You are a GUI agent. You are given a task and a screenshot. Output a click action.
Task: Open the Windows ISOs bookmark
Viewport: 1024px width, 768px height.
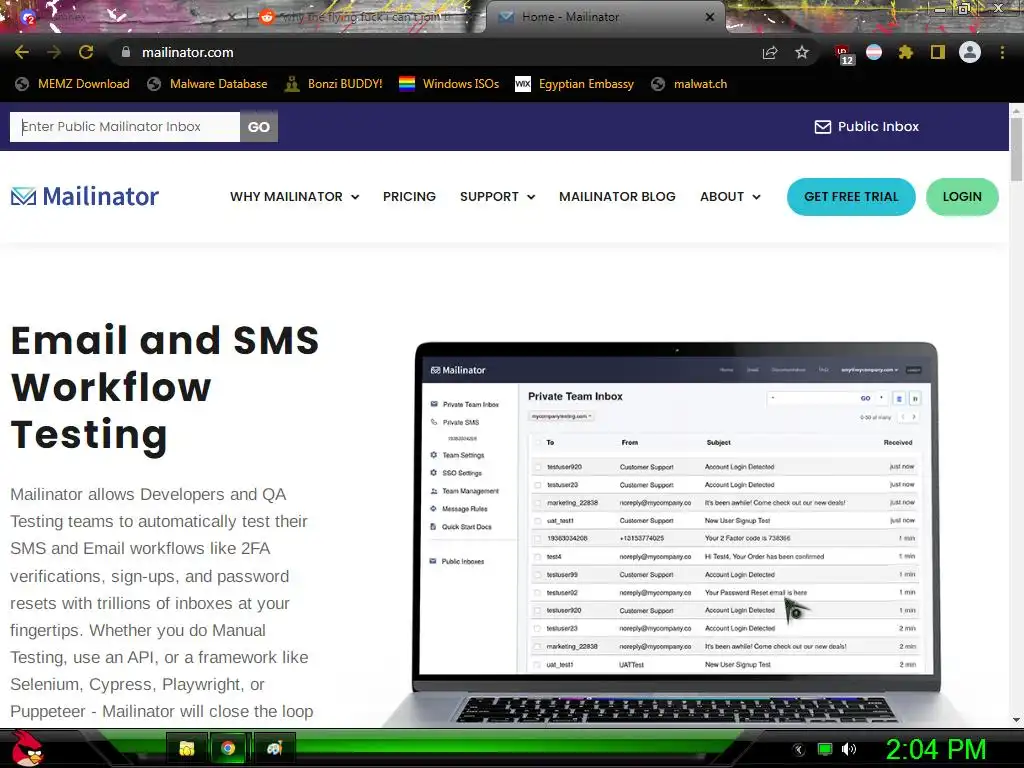click(x=449, y=84)
